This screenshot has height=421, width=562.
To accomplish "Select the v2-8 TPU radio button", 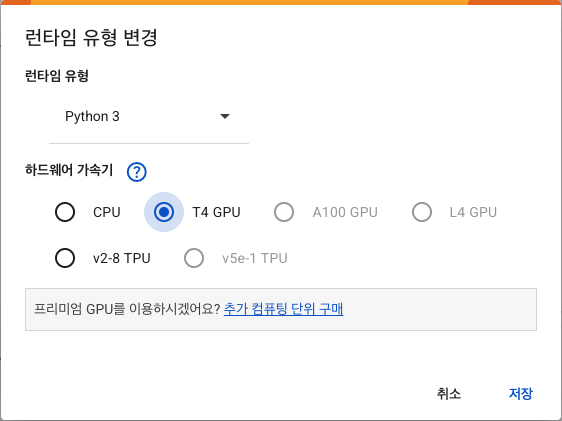I will click(x=65, y=258).
